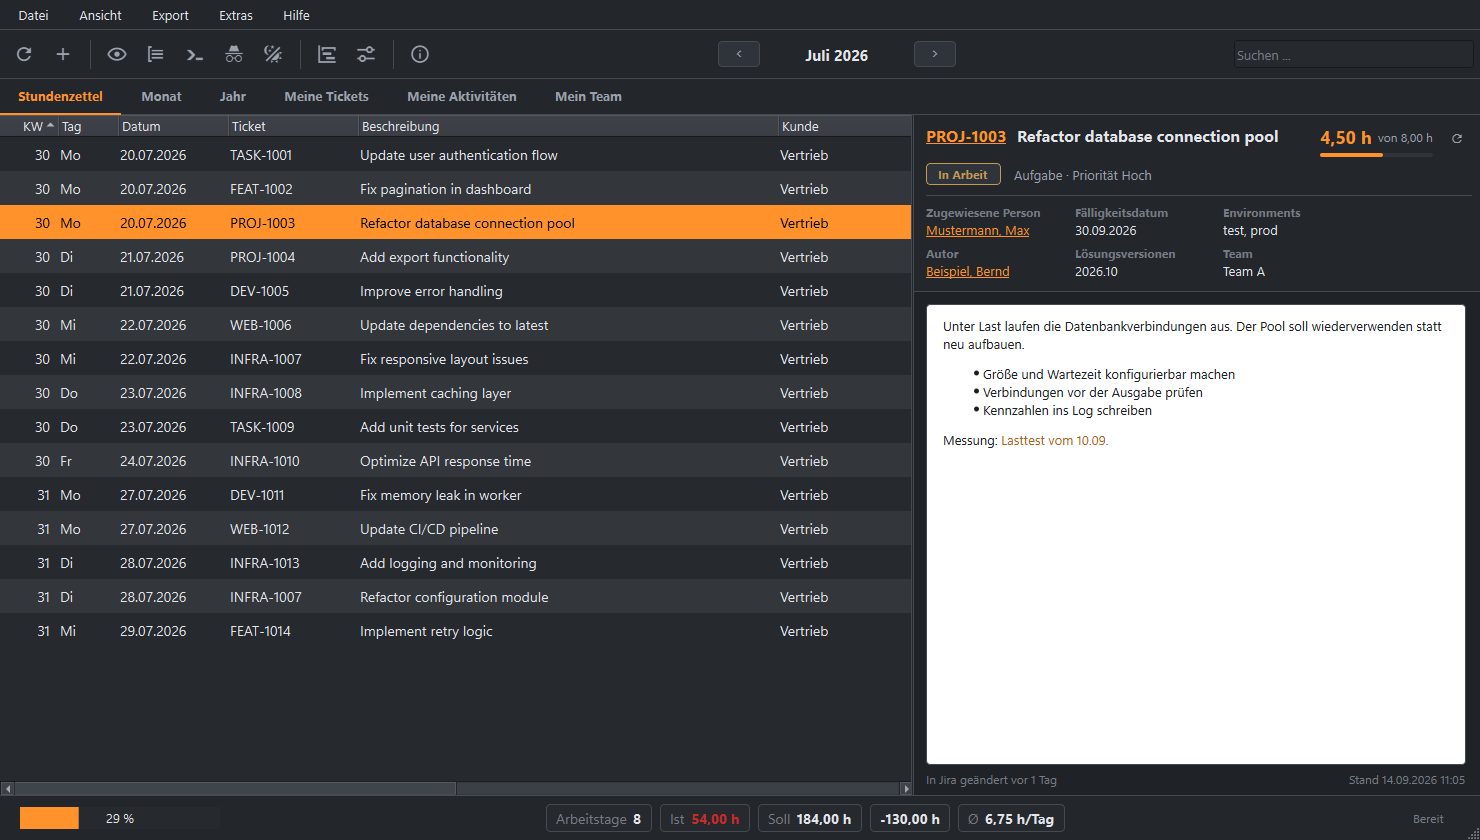Go to the previous month arrow
This screenshot has height=840, width=1480.
click(739, 54)
